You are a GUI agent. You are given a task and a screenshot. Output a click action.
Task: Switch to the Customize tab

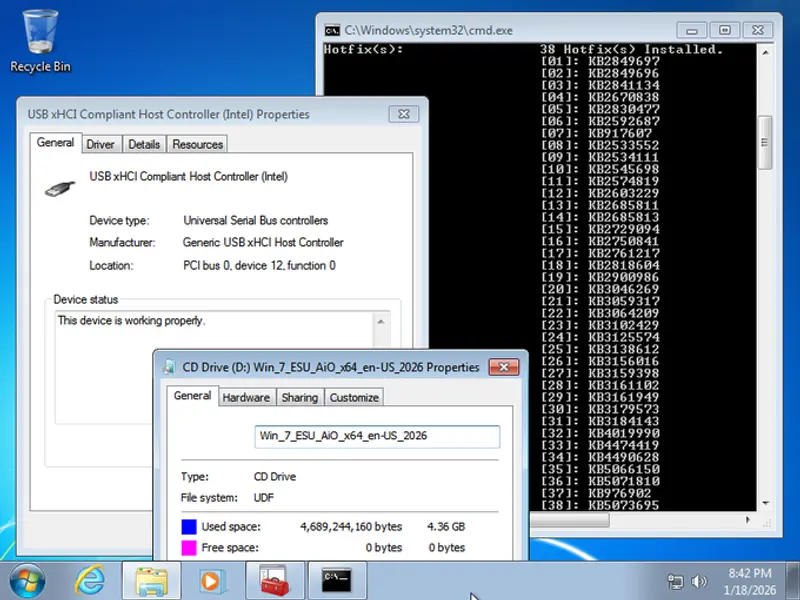353,397
